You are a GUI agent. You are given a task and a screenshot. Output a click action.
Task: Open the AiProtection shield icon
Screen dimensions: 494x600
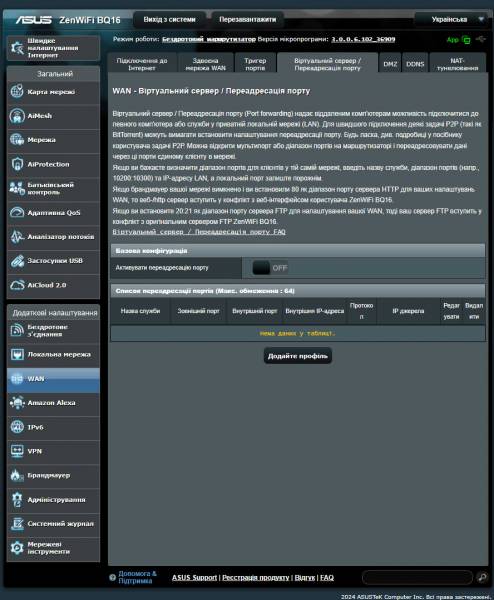pos(17,164)
